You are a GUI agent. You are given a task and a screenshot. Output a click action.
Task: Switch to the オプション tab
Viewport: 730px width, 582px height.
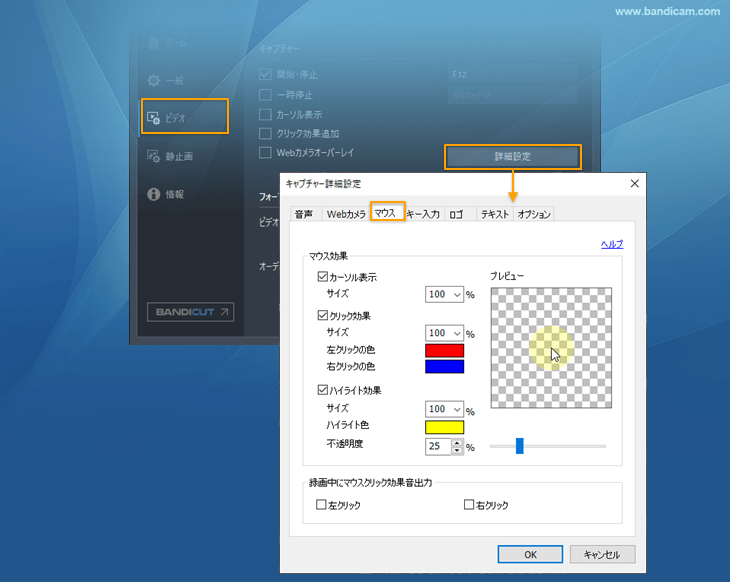534,214
